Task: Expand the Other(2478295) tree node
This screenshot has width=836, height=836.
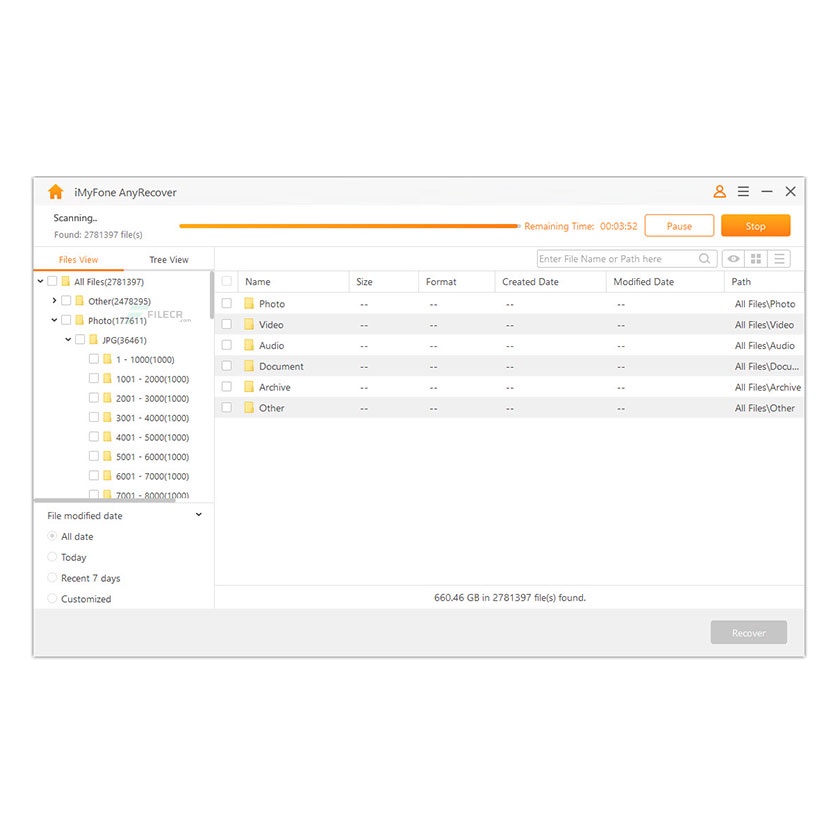Action: [54, 301]
